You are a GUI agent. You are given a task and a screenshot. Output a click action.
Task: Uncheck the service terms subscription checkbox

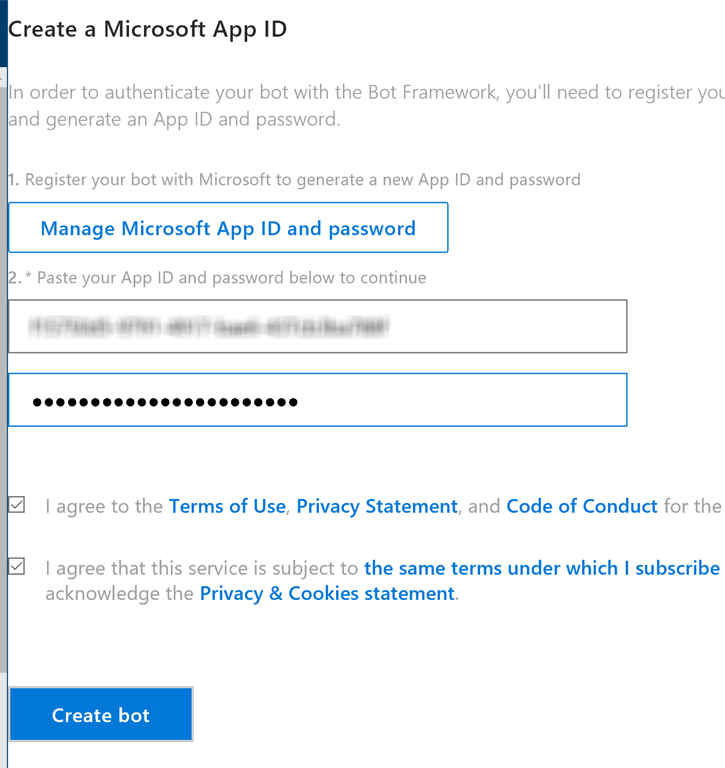point(17,566)
